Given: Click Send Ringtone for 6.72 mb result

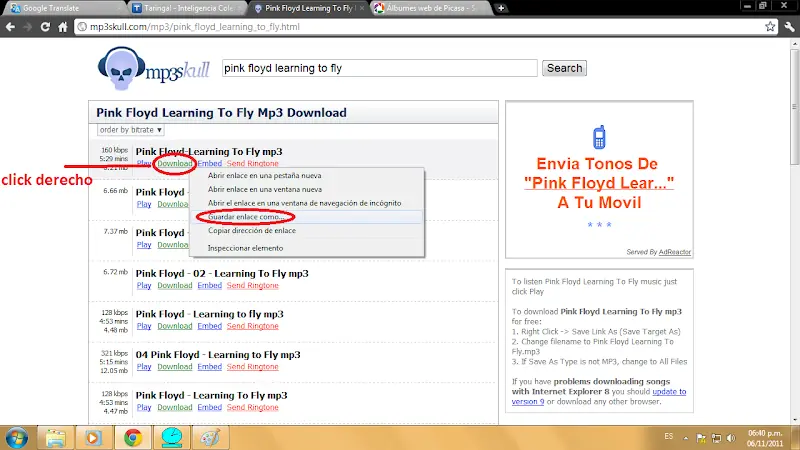Looking at the screenshot, I should point(253,286).
